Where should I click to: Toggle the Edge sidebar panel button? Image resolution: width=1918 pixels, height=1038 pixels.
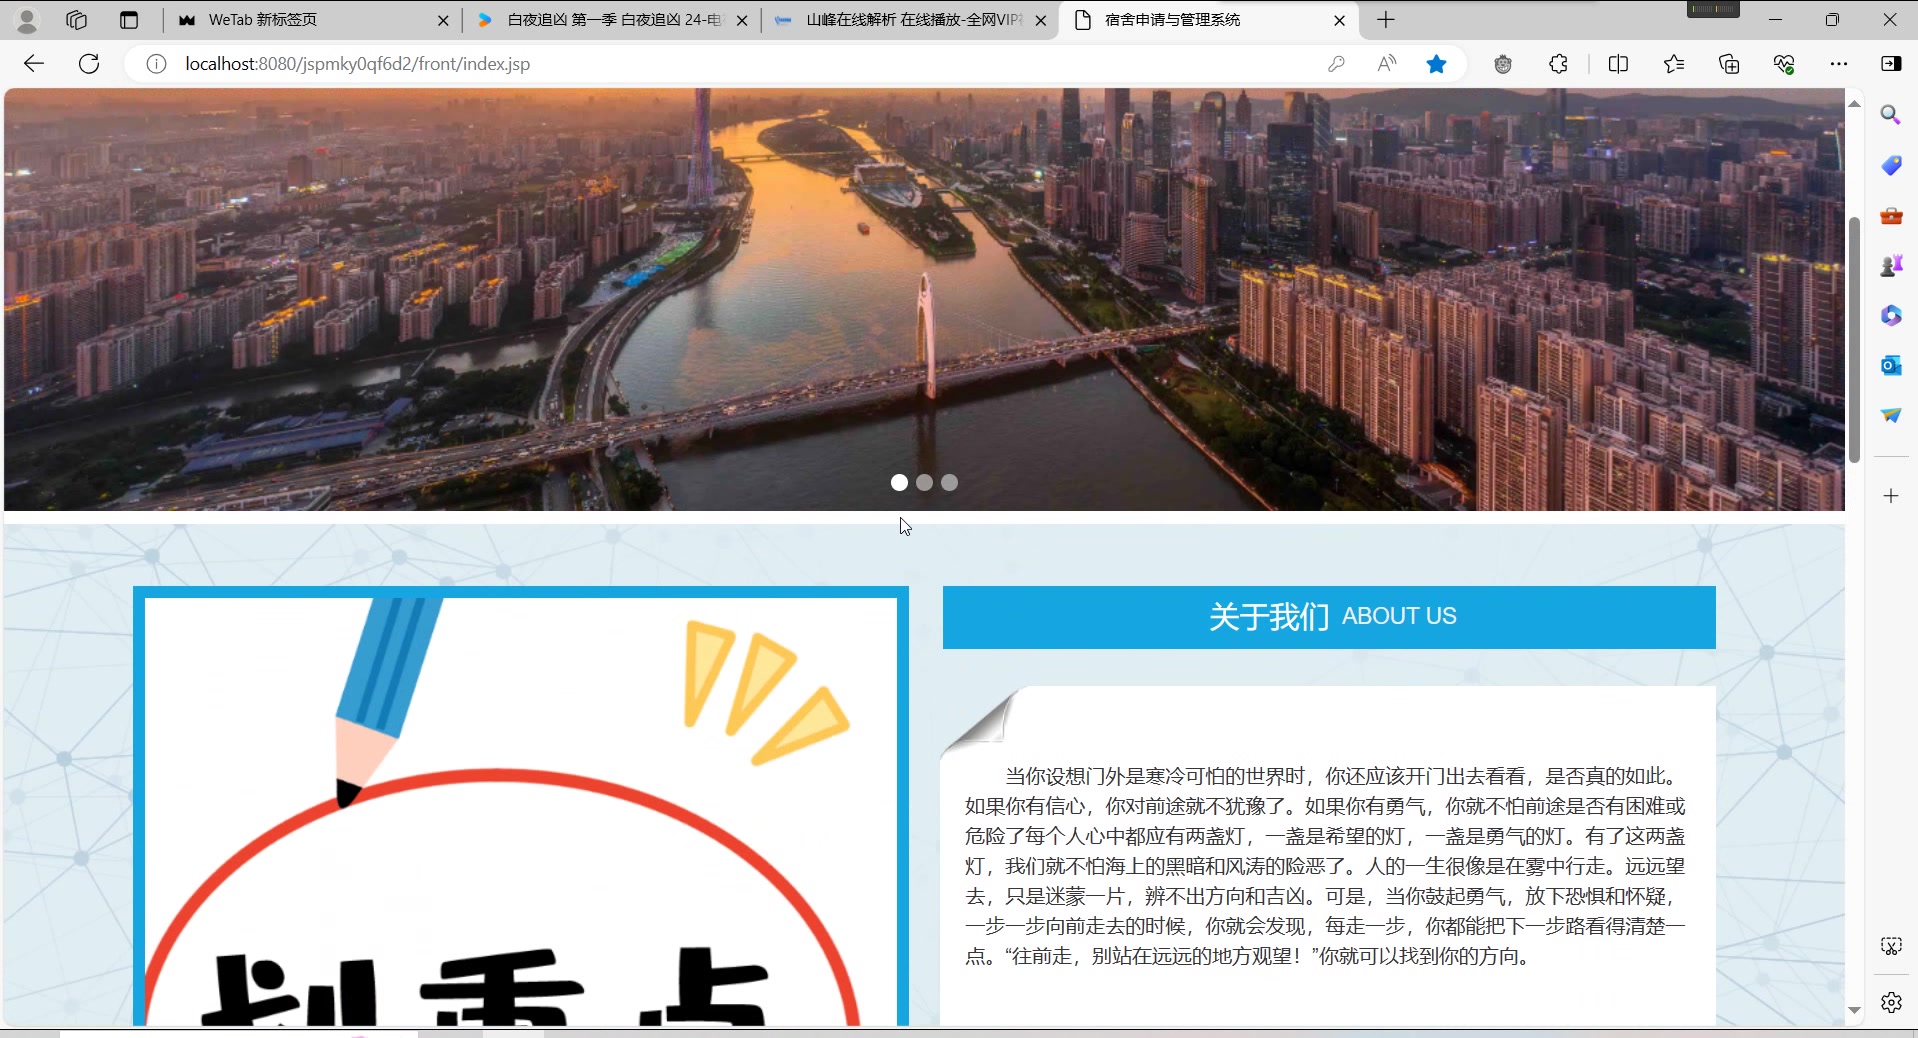click(1891, 64)
